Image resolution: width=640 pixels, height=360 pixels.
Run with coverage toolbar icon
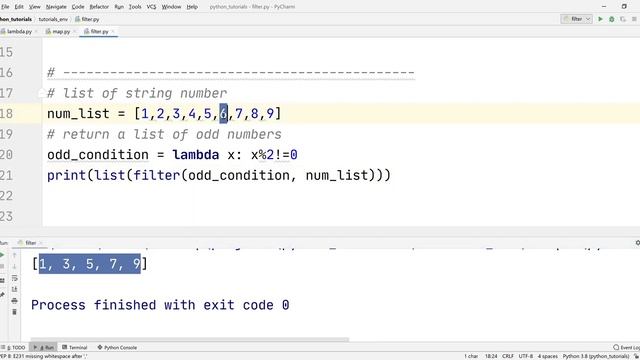point(623,19)
